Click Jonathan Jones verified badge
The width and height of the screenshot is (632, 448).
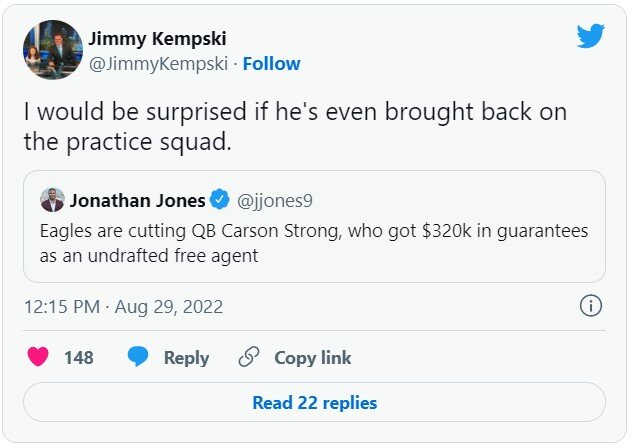point(220,199)
